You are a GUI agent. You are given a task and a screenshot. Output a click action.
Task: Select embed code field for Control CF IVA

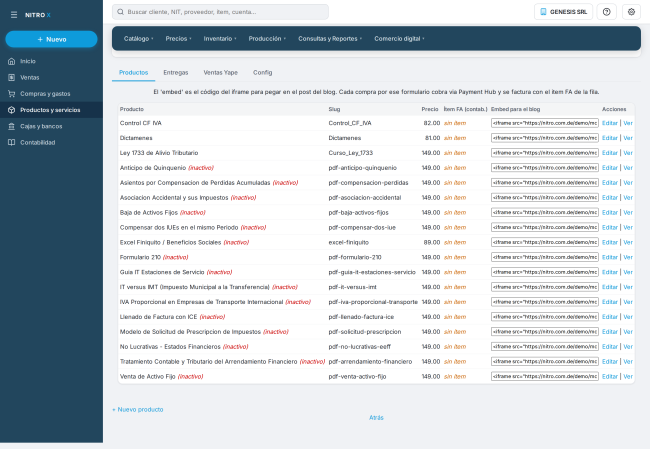pyautogui.click(x=545, y=123)
